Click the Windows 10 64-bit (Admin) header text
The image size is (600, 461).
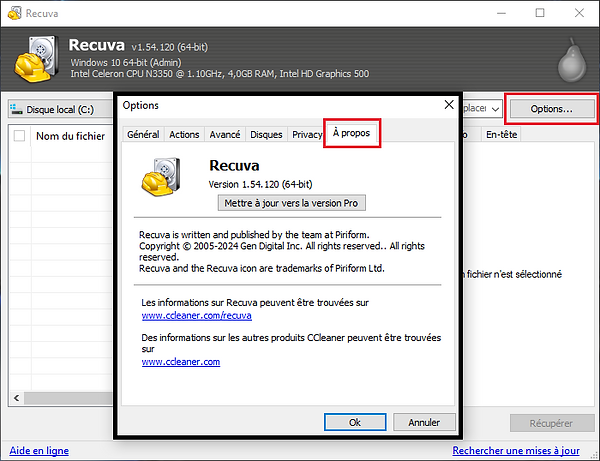(x=126, y=62)
